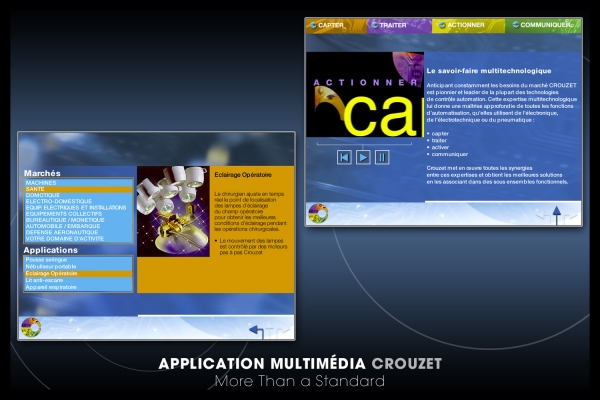
Task: Open the TRAITER tab
Action: point(393,25)
